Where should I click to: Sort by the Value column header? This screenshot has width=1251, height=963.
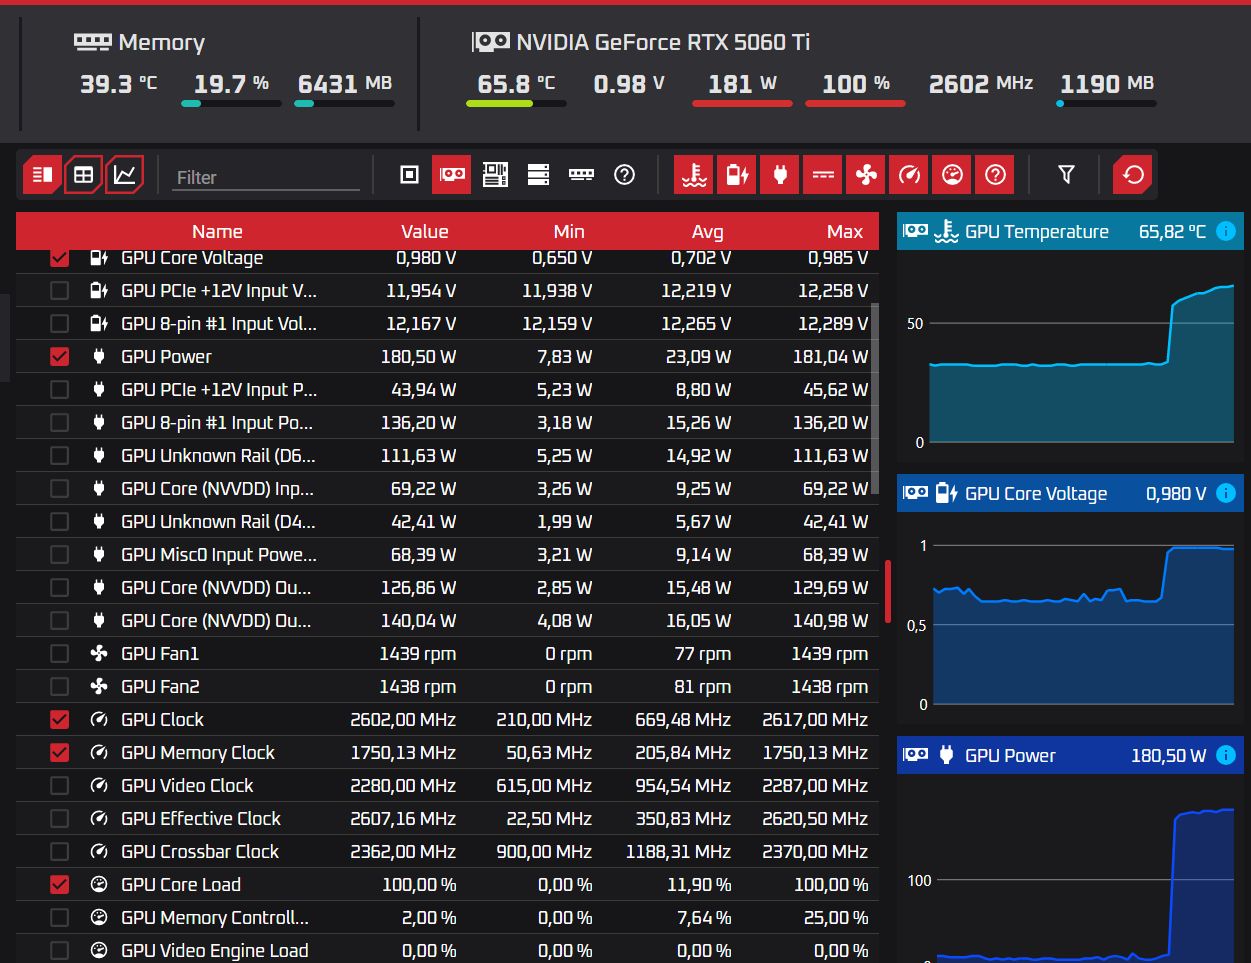(x=424, y=231)
